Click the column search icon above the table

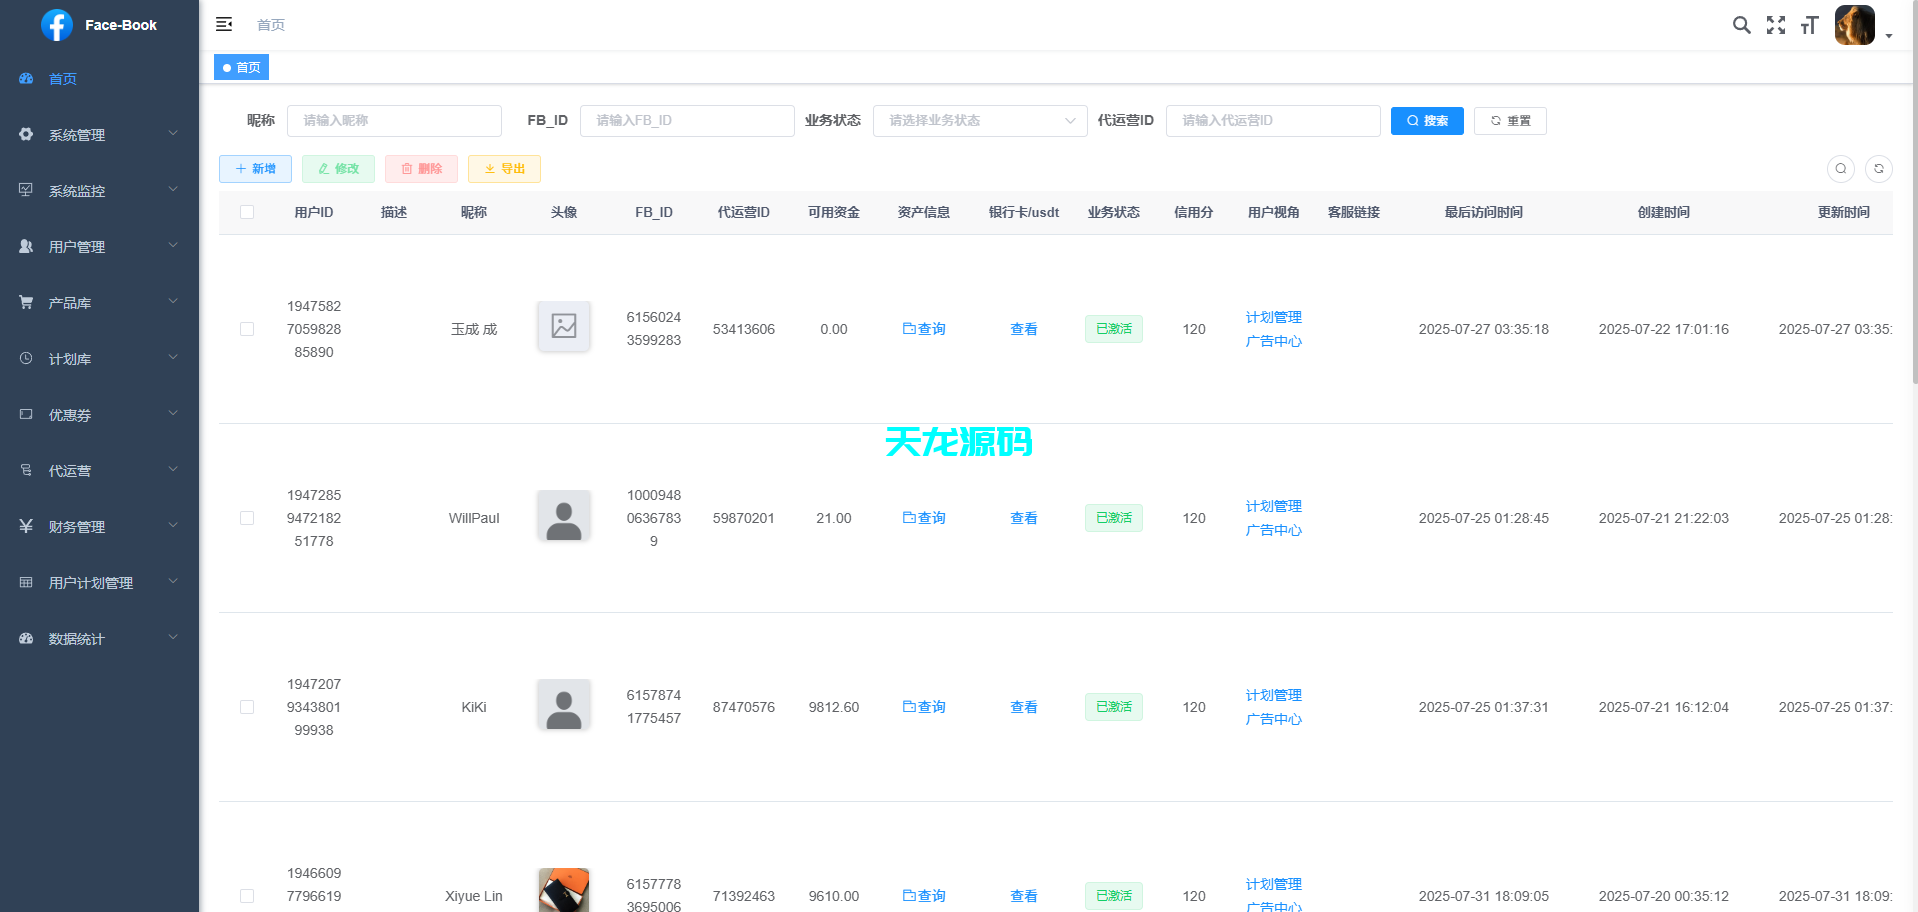click(1841, 169)
